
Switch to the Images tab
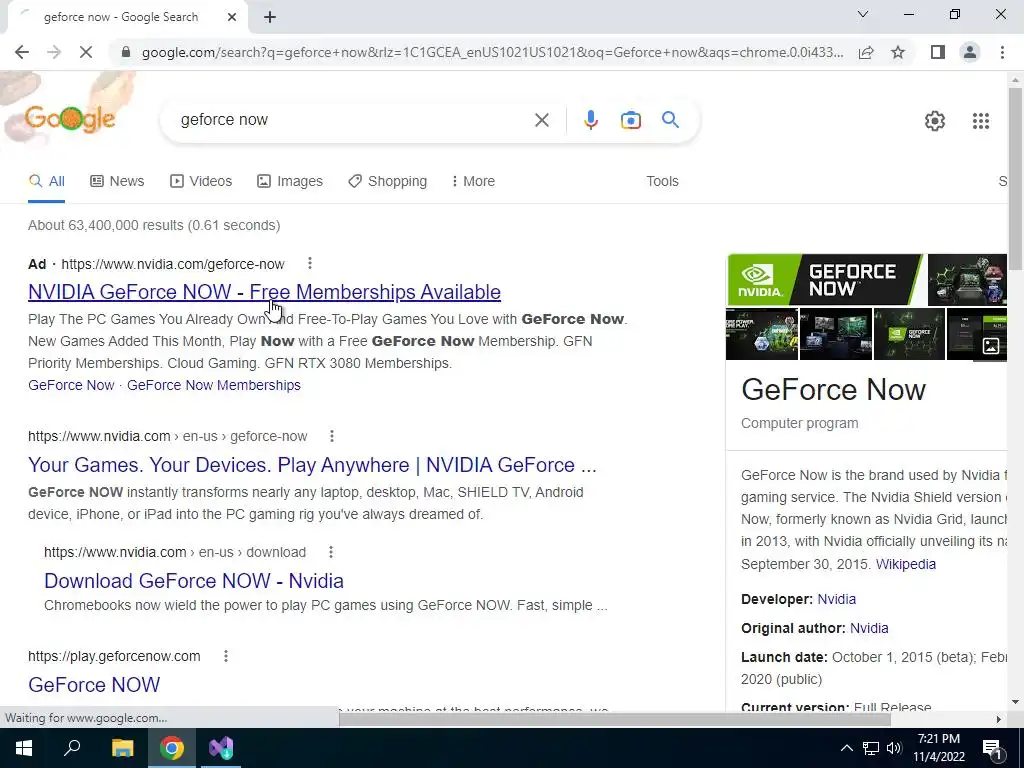289,182
